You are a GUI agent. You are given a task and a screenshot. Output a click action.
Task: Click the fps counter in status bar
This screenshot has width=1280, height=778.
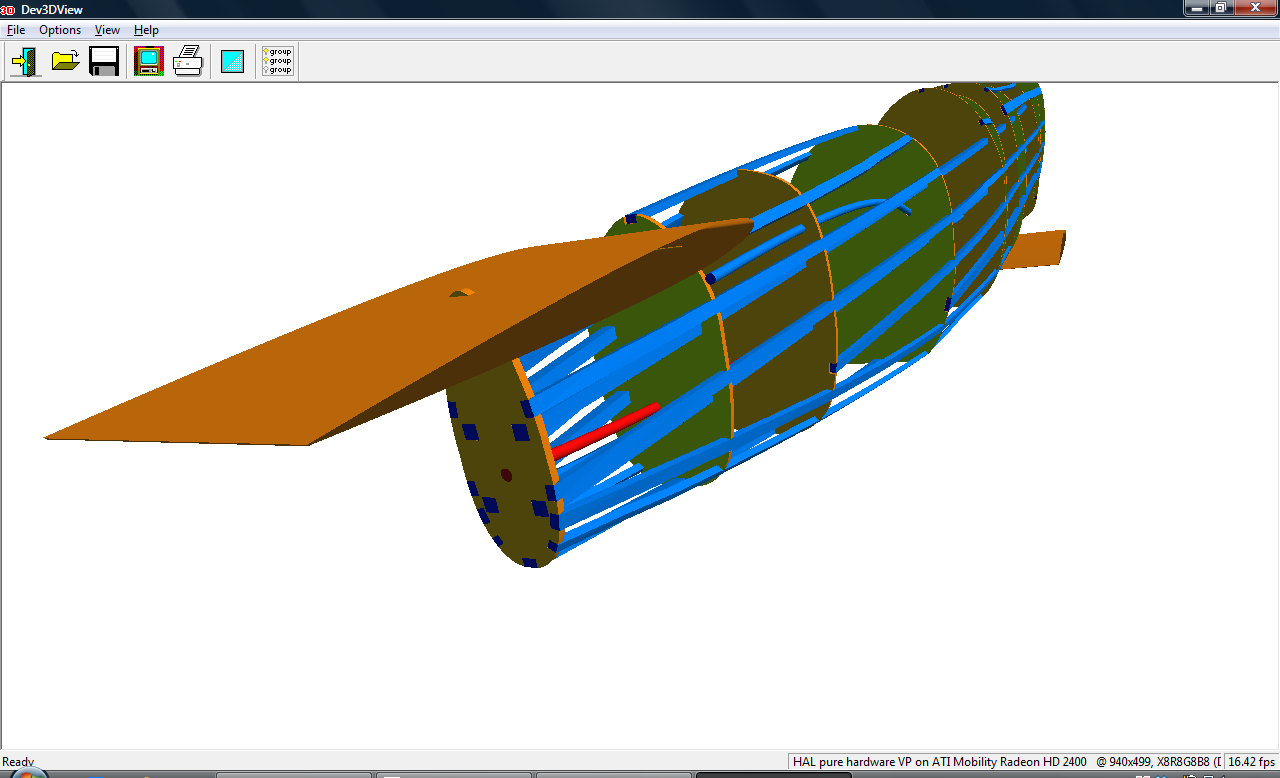pyautogui.click(x=1251, y=762)
